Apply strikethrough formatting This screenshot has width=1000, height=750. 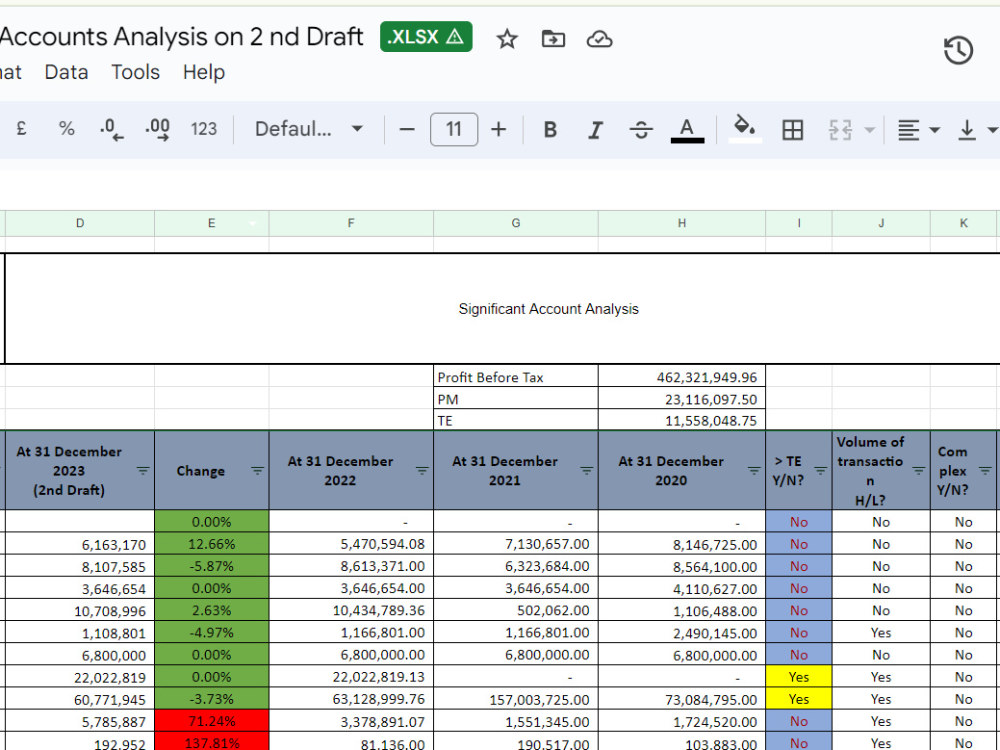click(x=641, y=129)
